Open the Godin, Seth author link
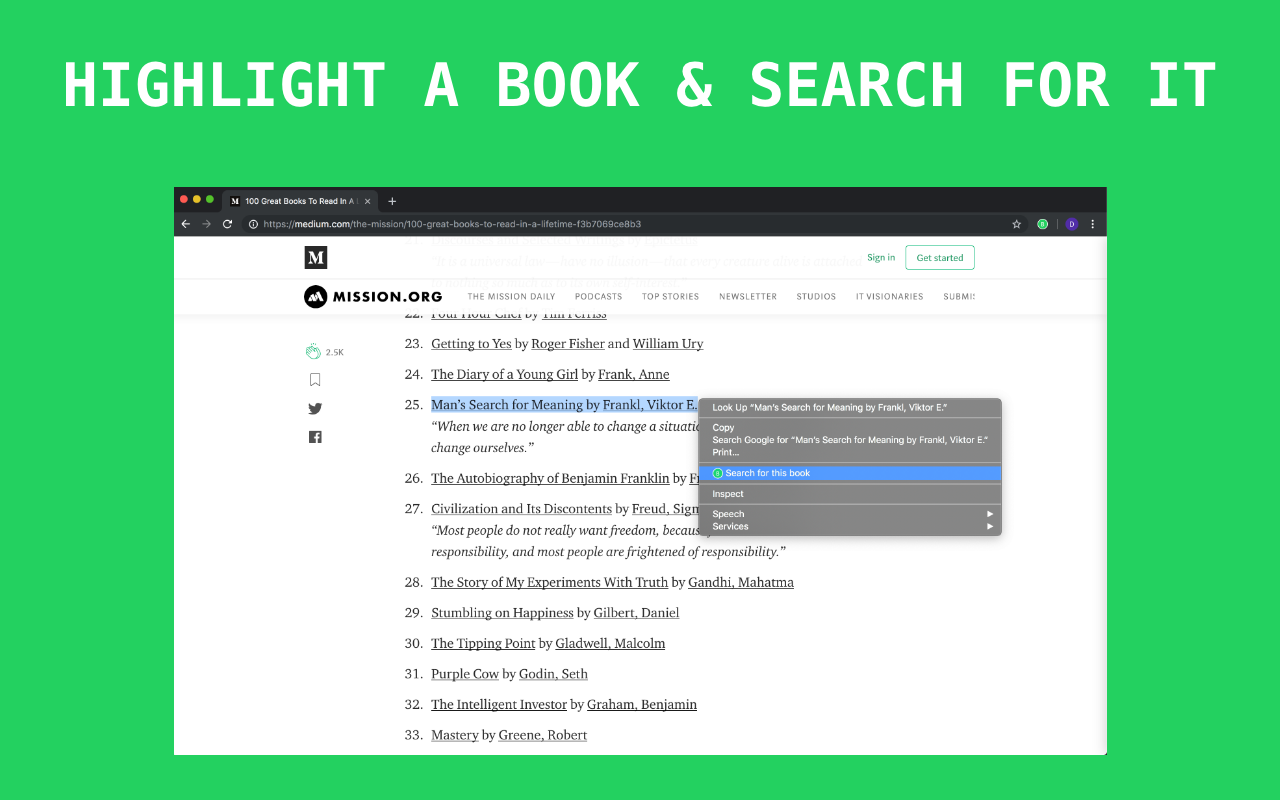 [553, 674]
